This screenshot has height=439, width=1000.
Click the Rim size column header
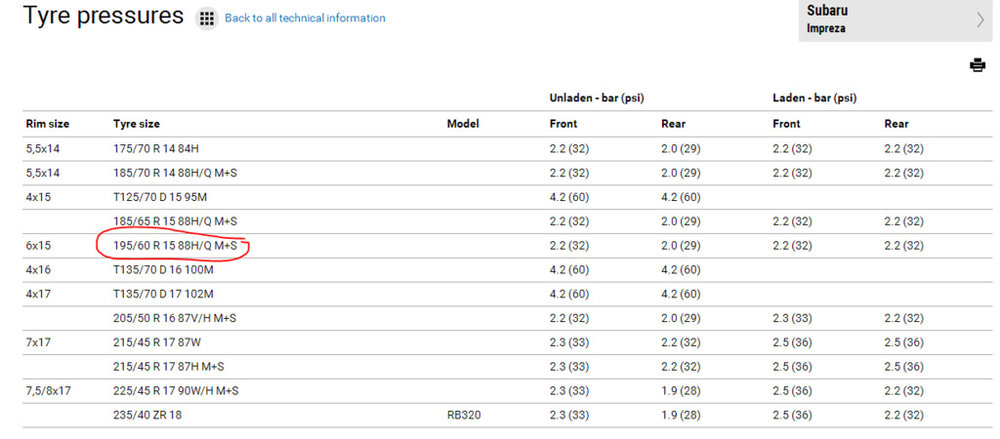click(47, 124)
